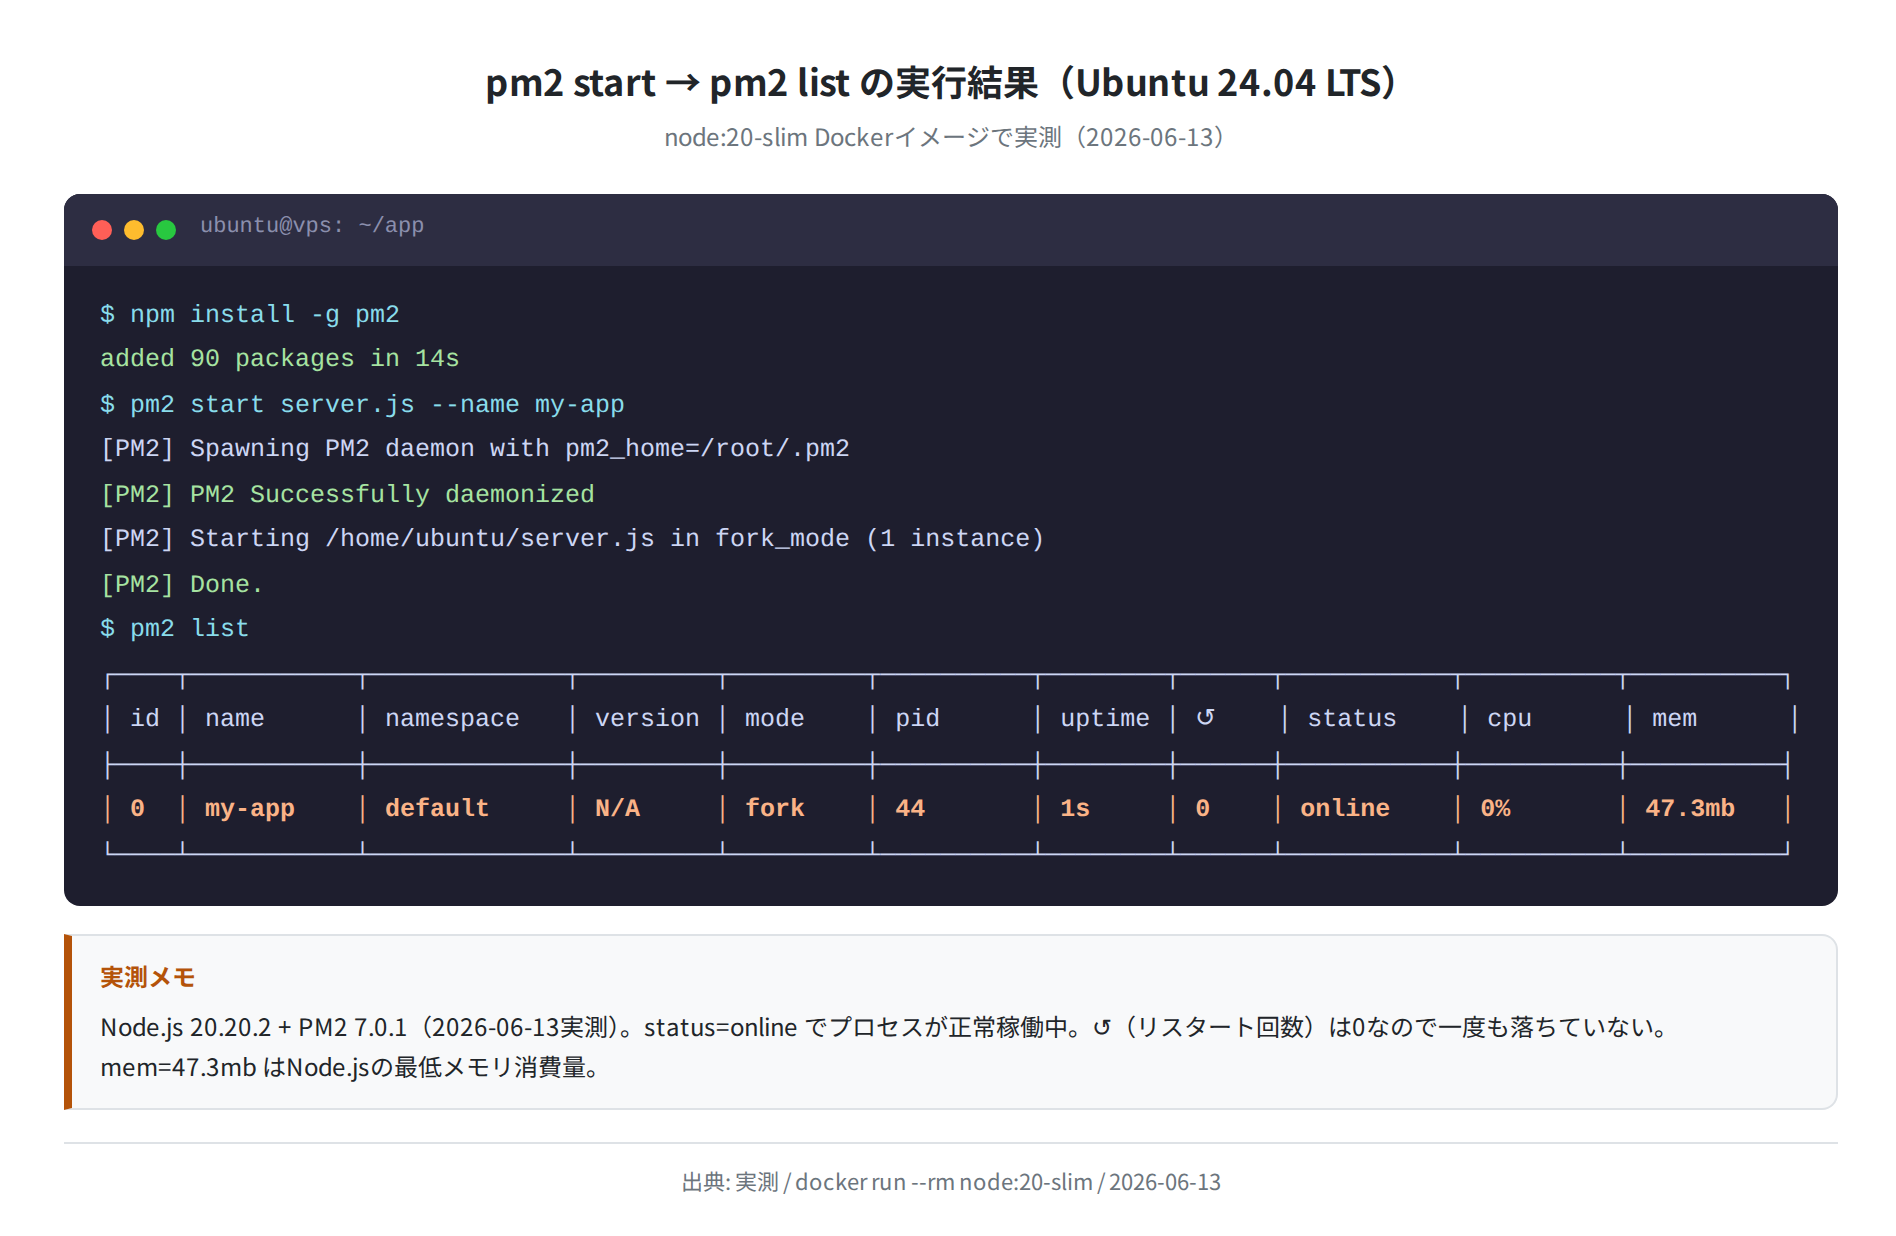This screenshot has height=1236, width=1896.
Task: Click the yellow minimize dot of the terminal
Action: pyautogui.click(x=134, y=230)
